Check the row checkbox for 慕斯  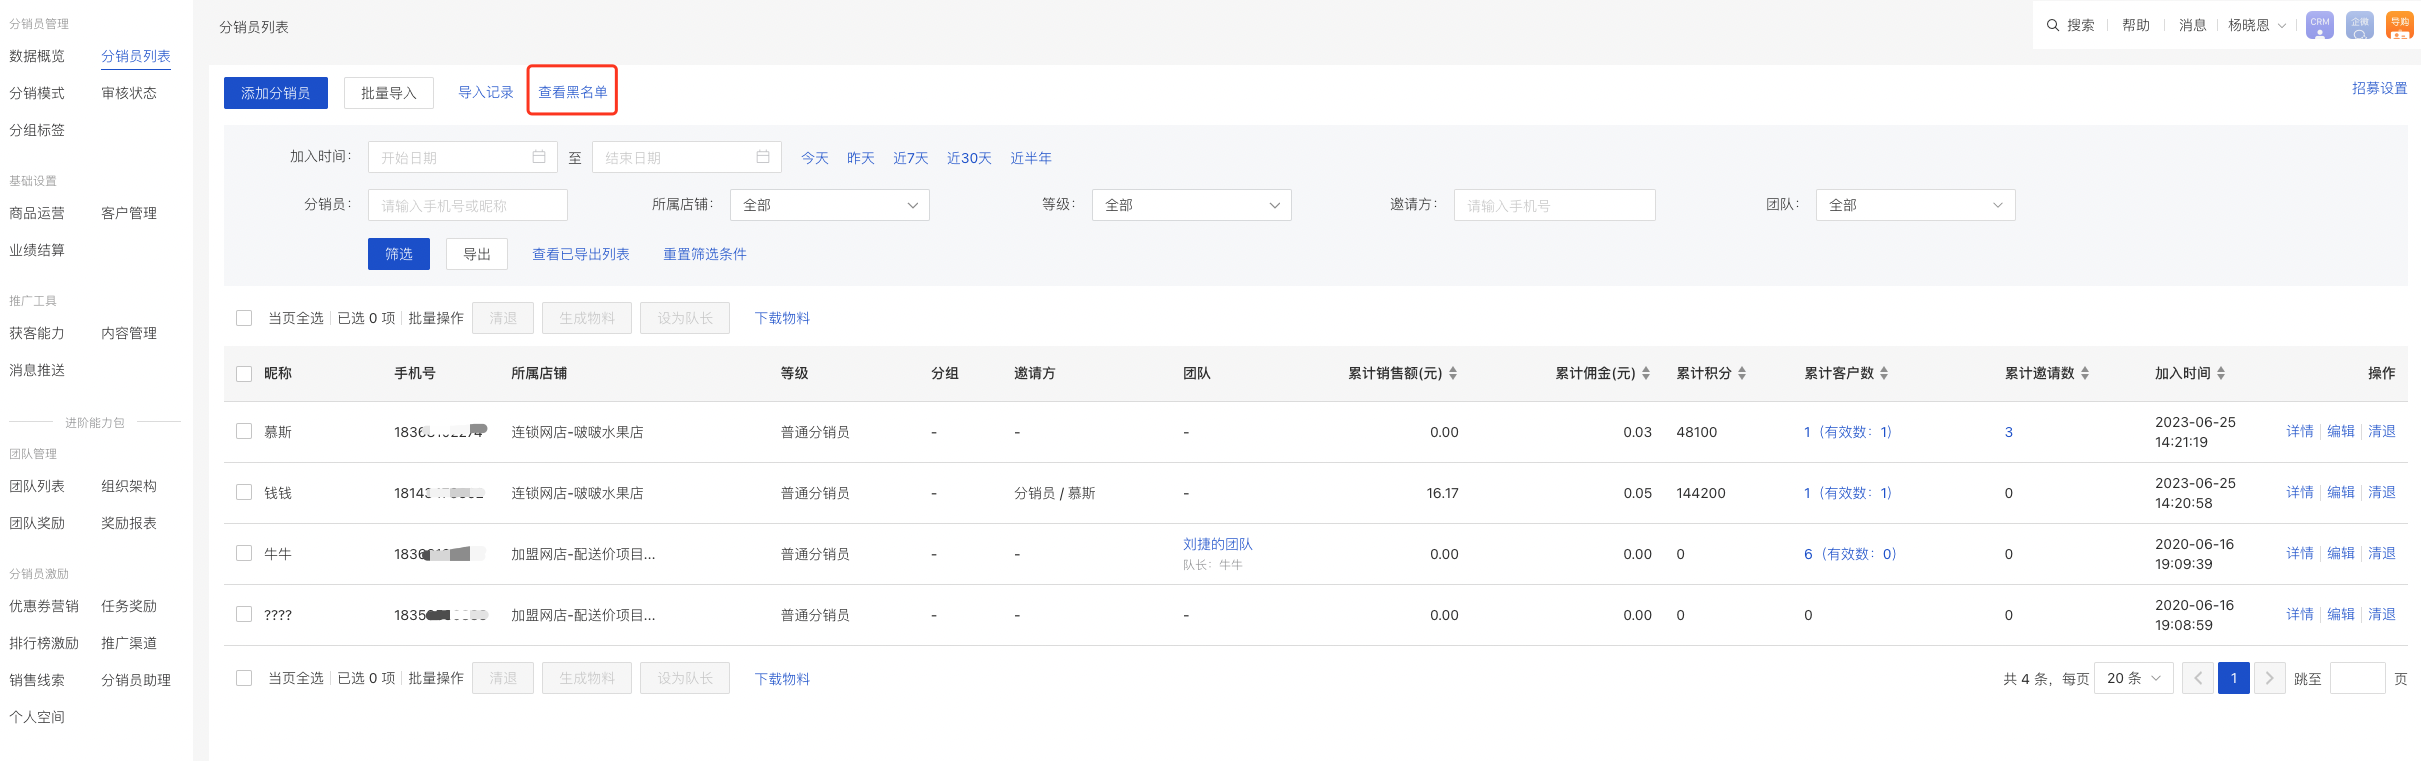pyautogui.click(x=244, y=431)
